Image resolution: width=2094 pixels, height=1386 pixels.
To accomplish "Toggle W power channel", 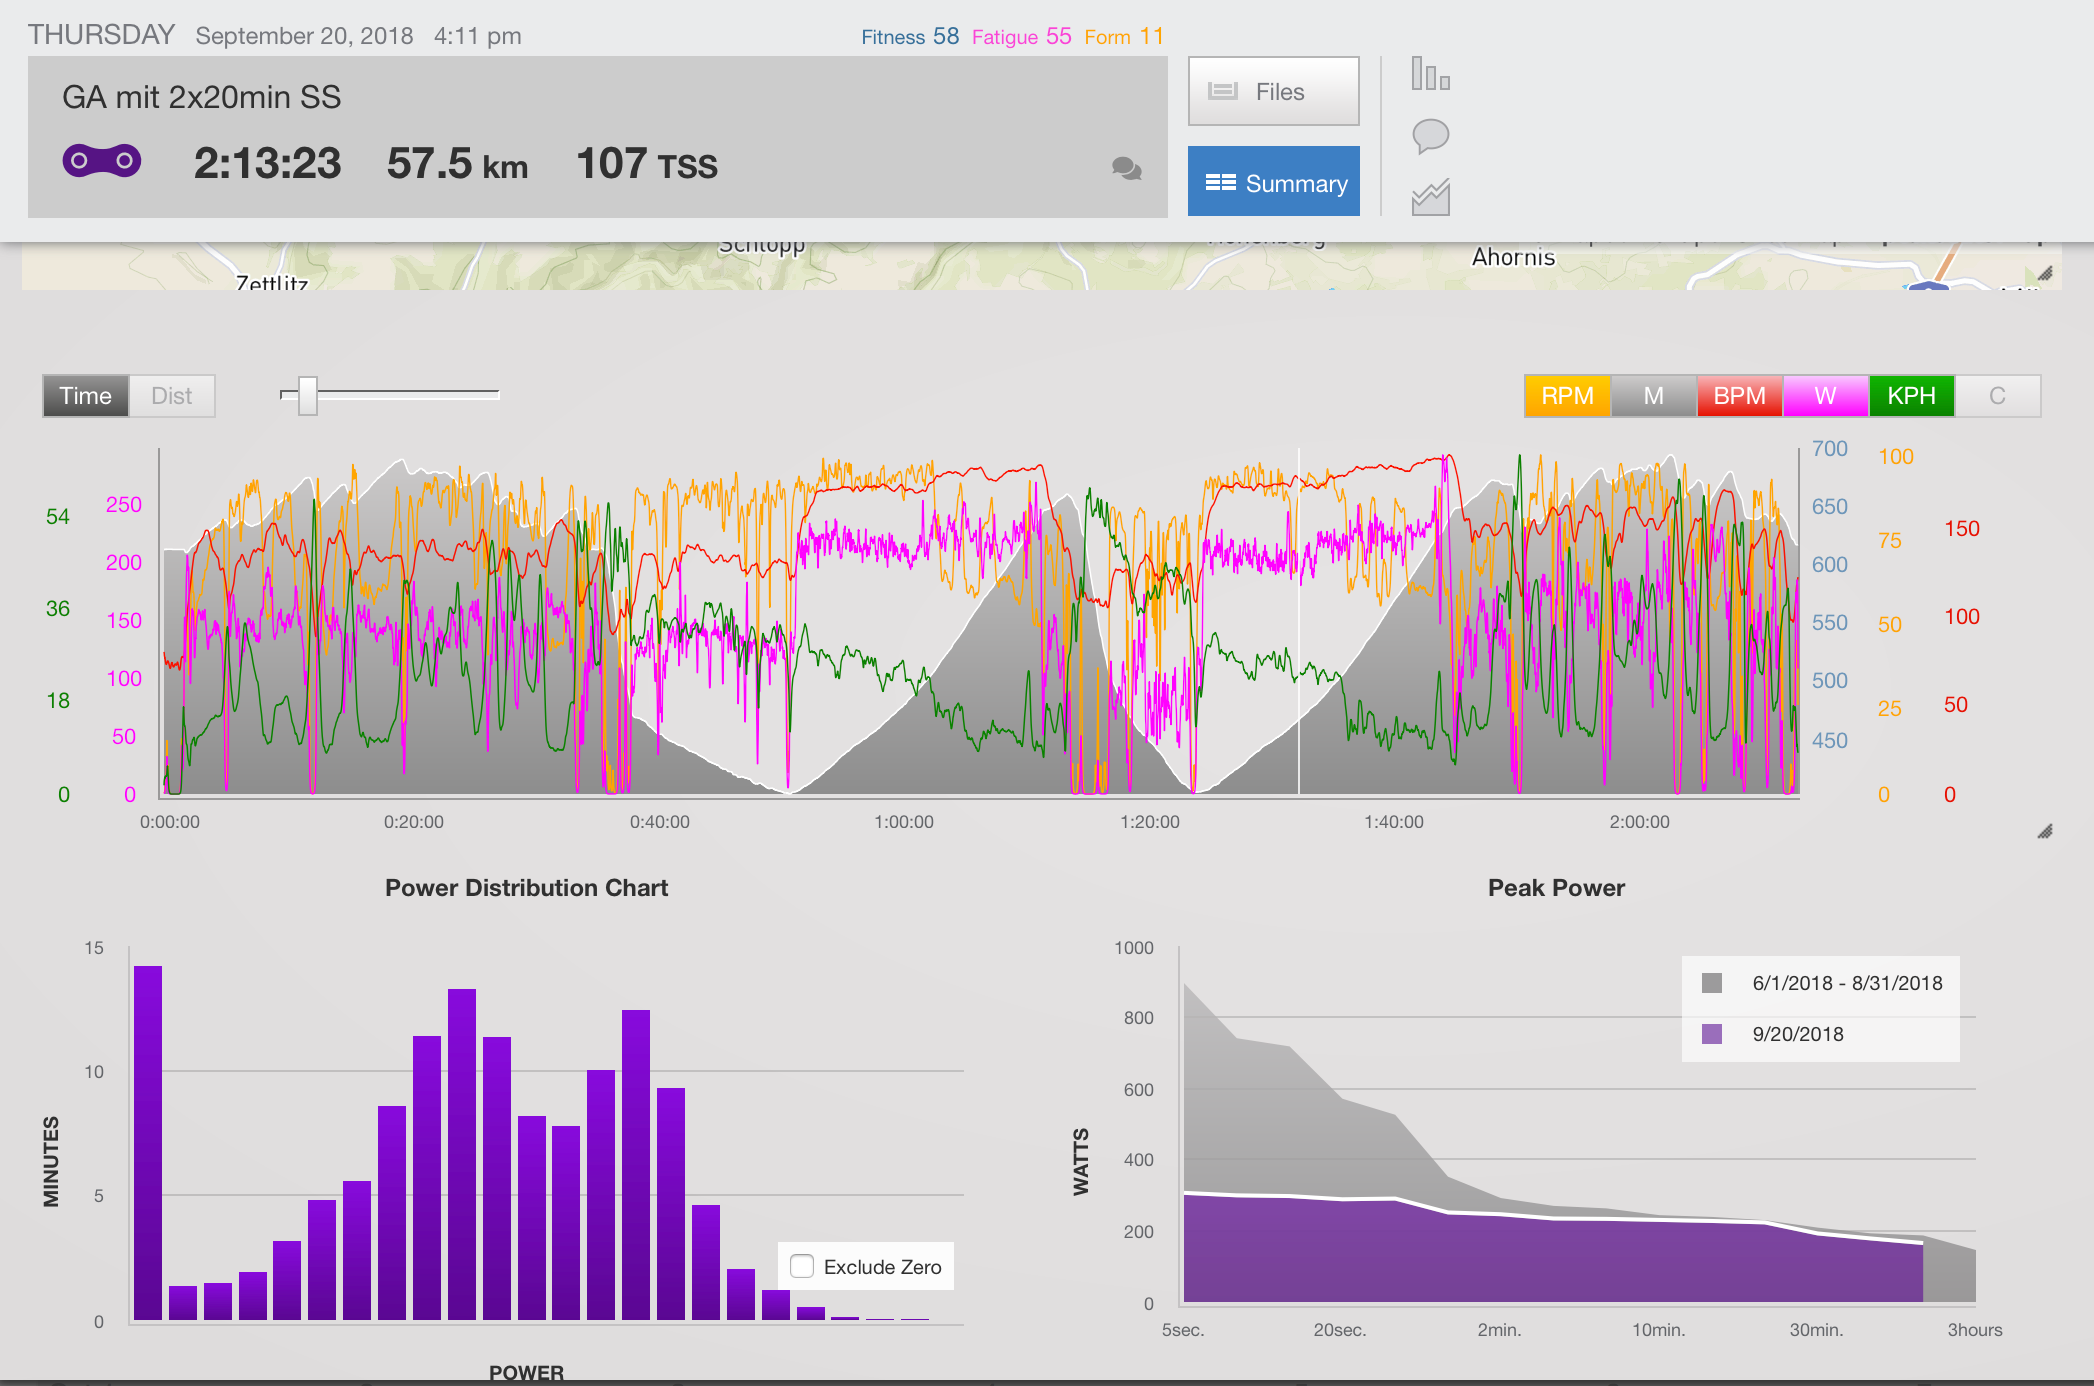I will (1825, 396).
